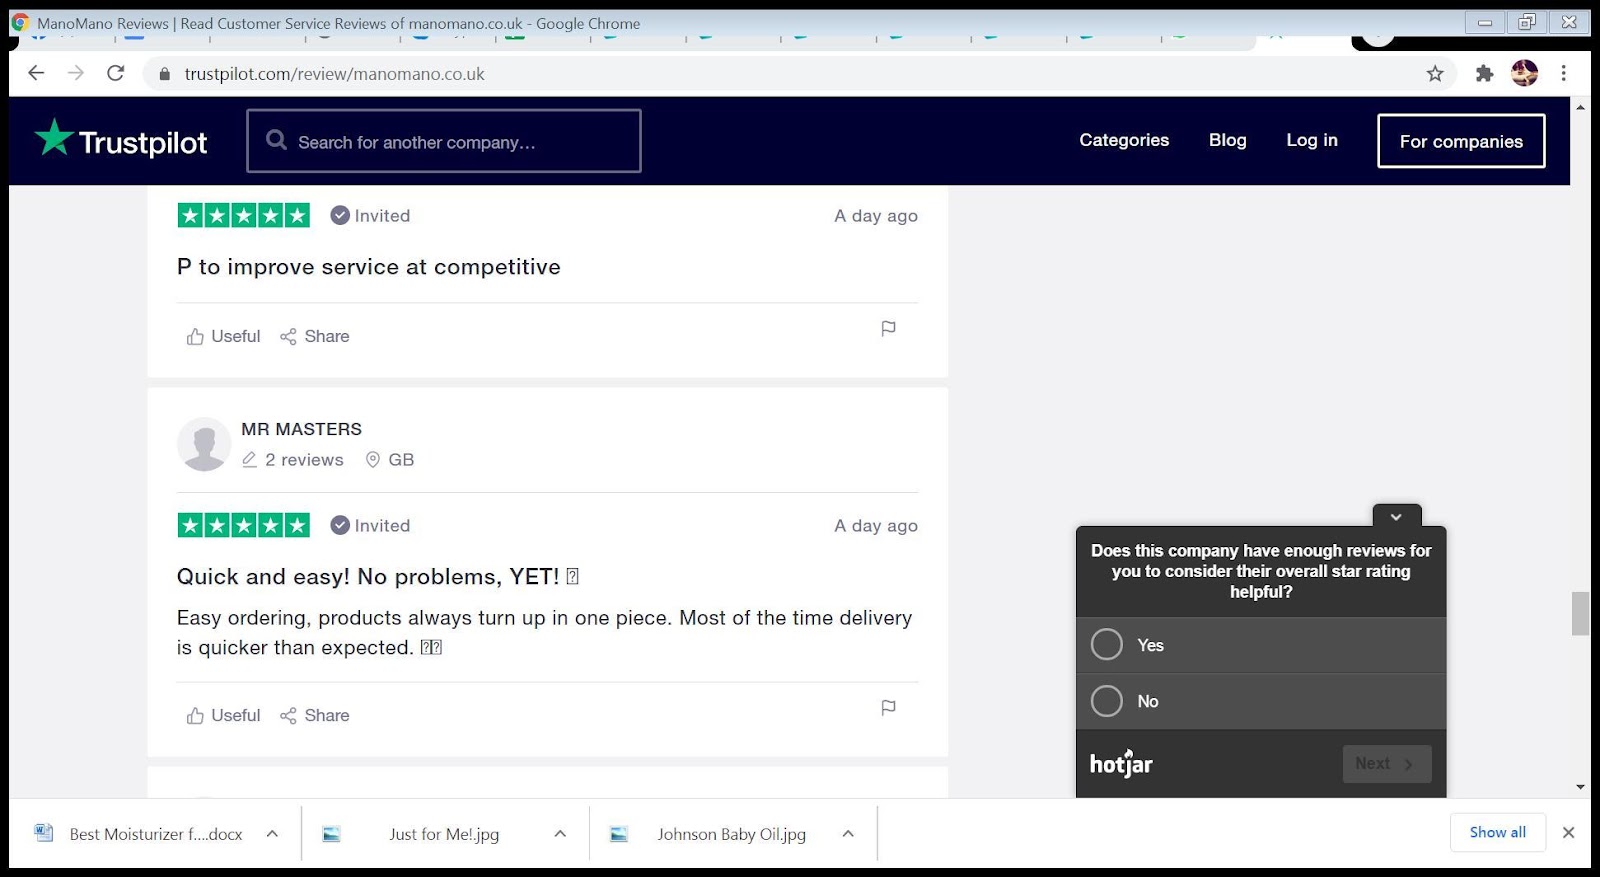Click the browser forward arrow
The height and width of the screenshot is (877, 1600).
76,73
